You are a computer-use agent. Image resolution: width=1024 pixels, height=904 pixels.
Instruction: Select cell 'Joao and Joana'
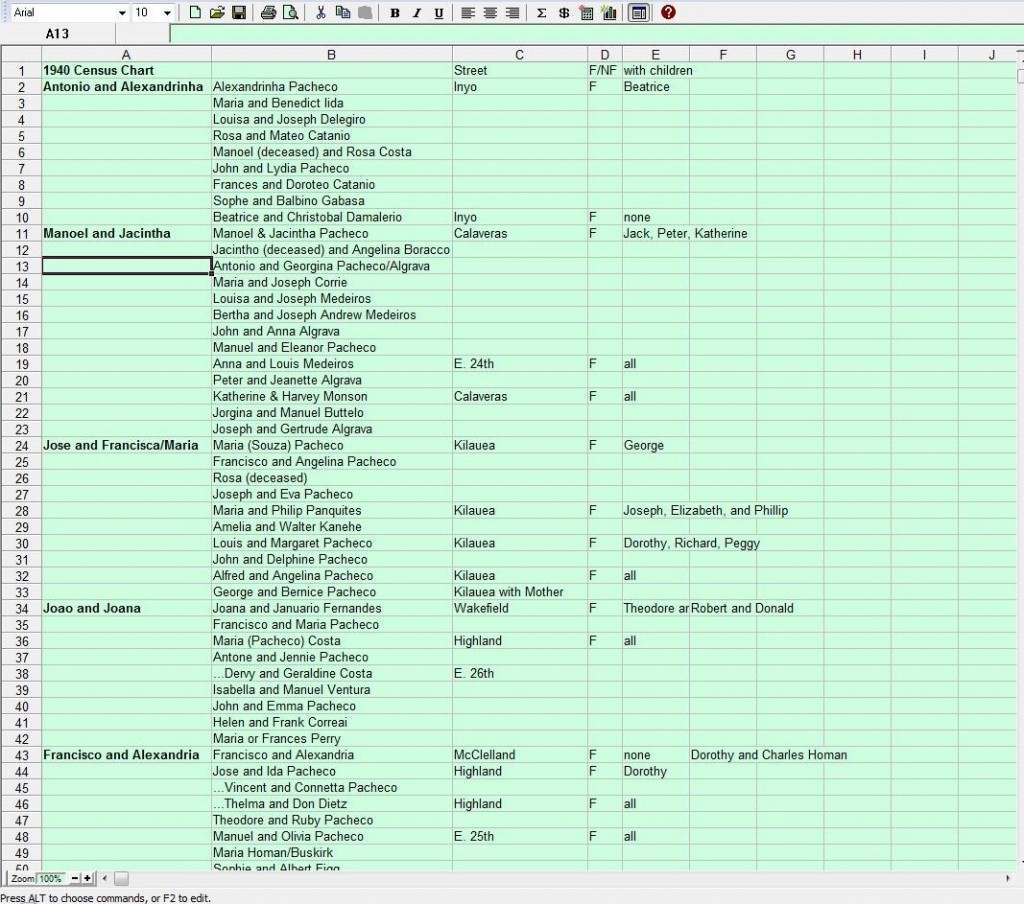pos(126,608)
